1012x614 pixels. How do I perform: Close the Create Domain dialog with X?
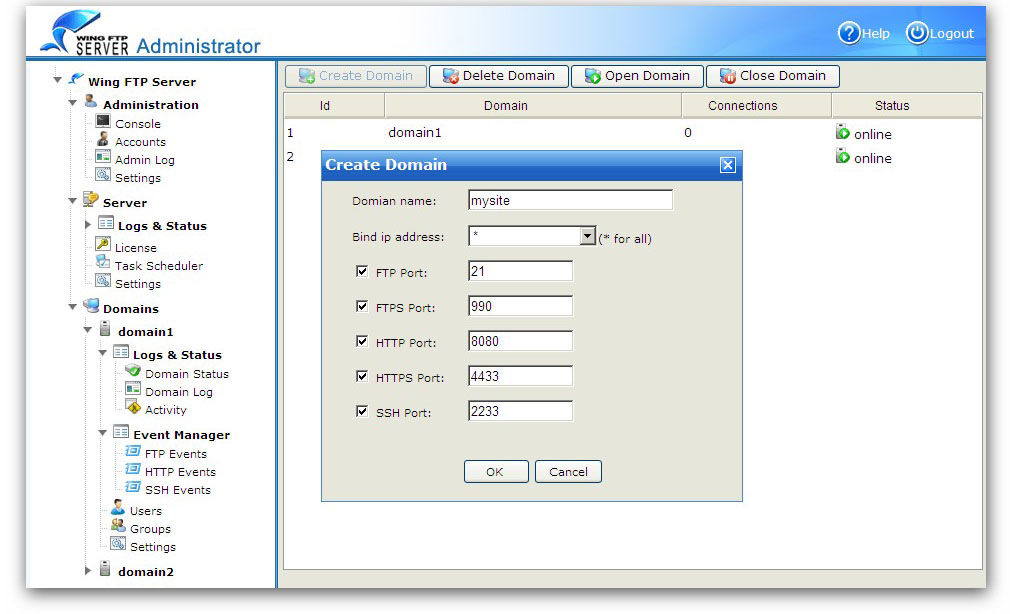coord(728,165)
